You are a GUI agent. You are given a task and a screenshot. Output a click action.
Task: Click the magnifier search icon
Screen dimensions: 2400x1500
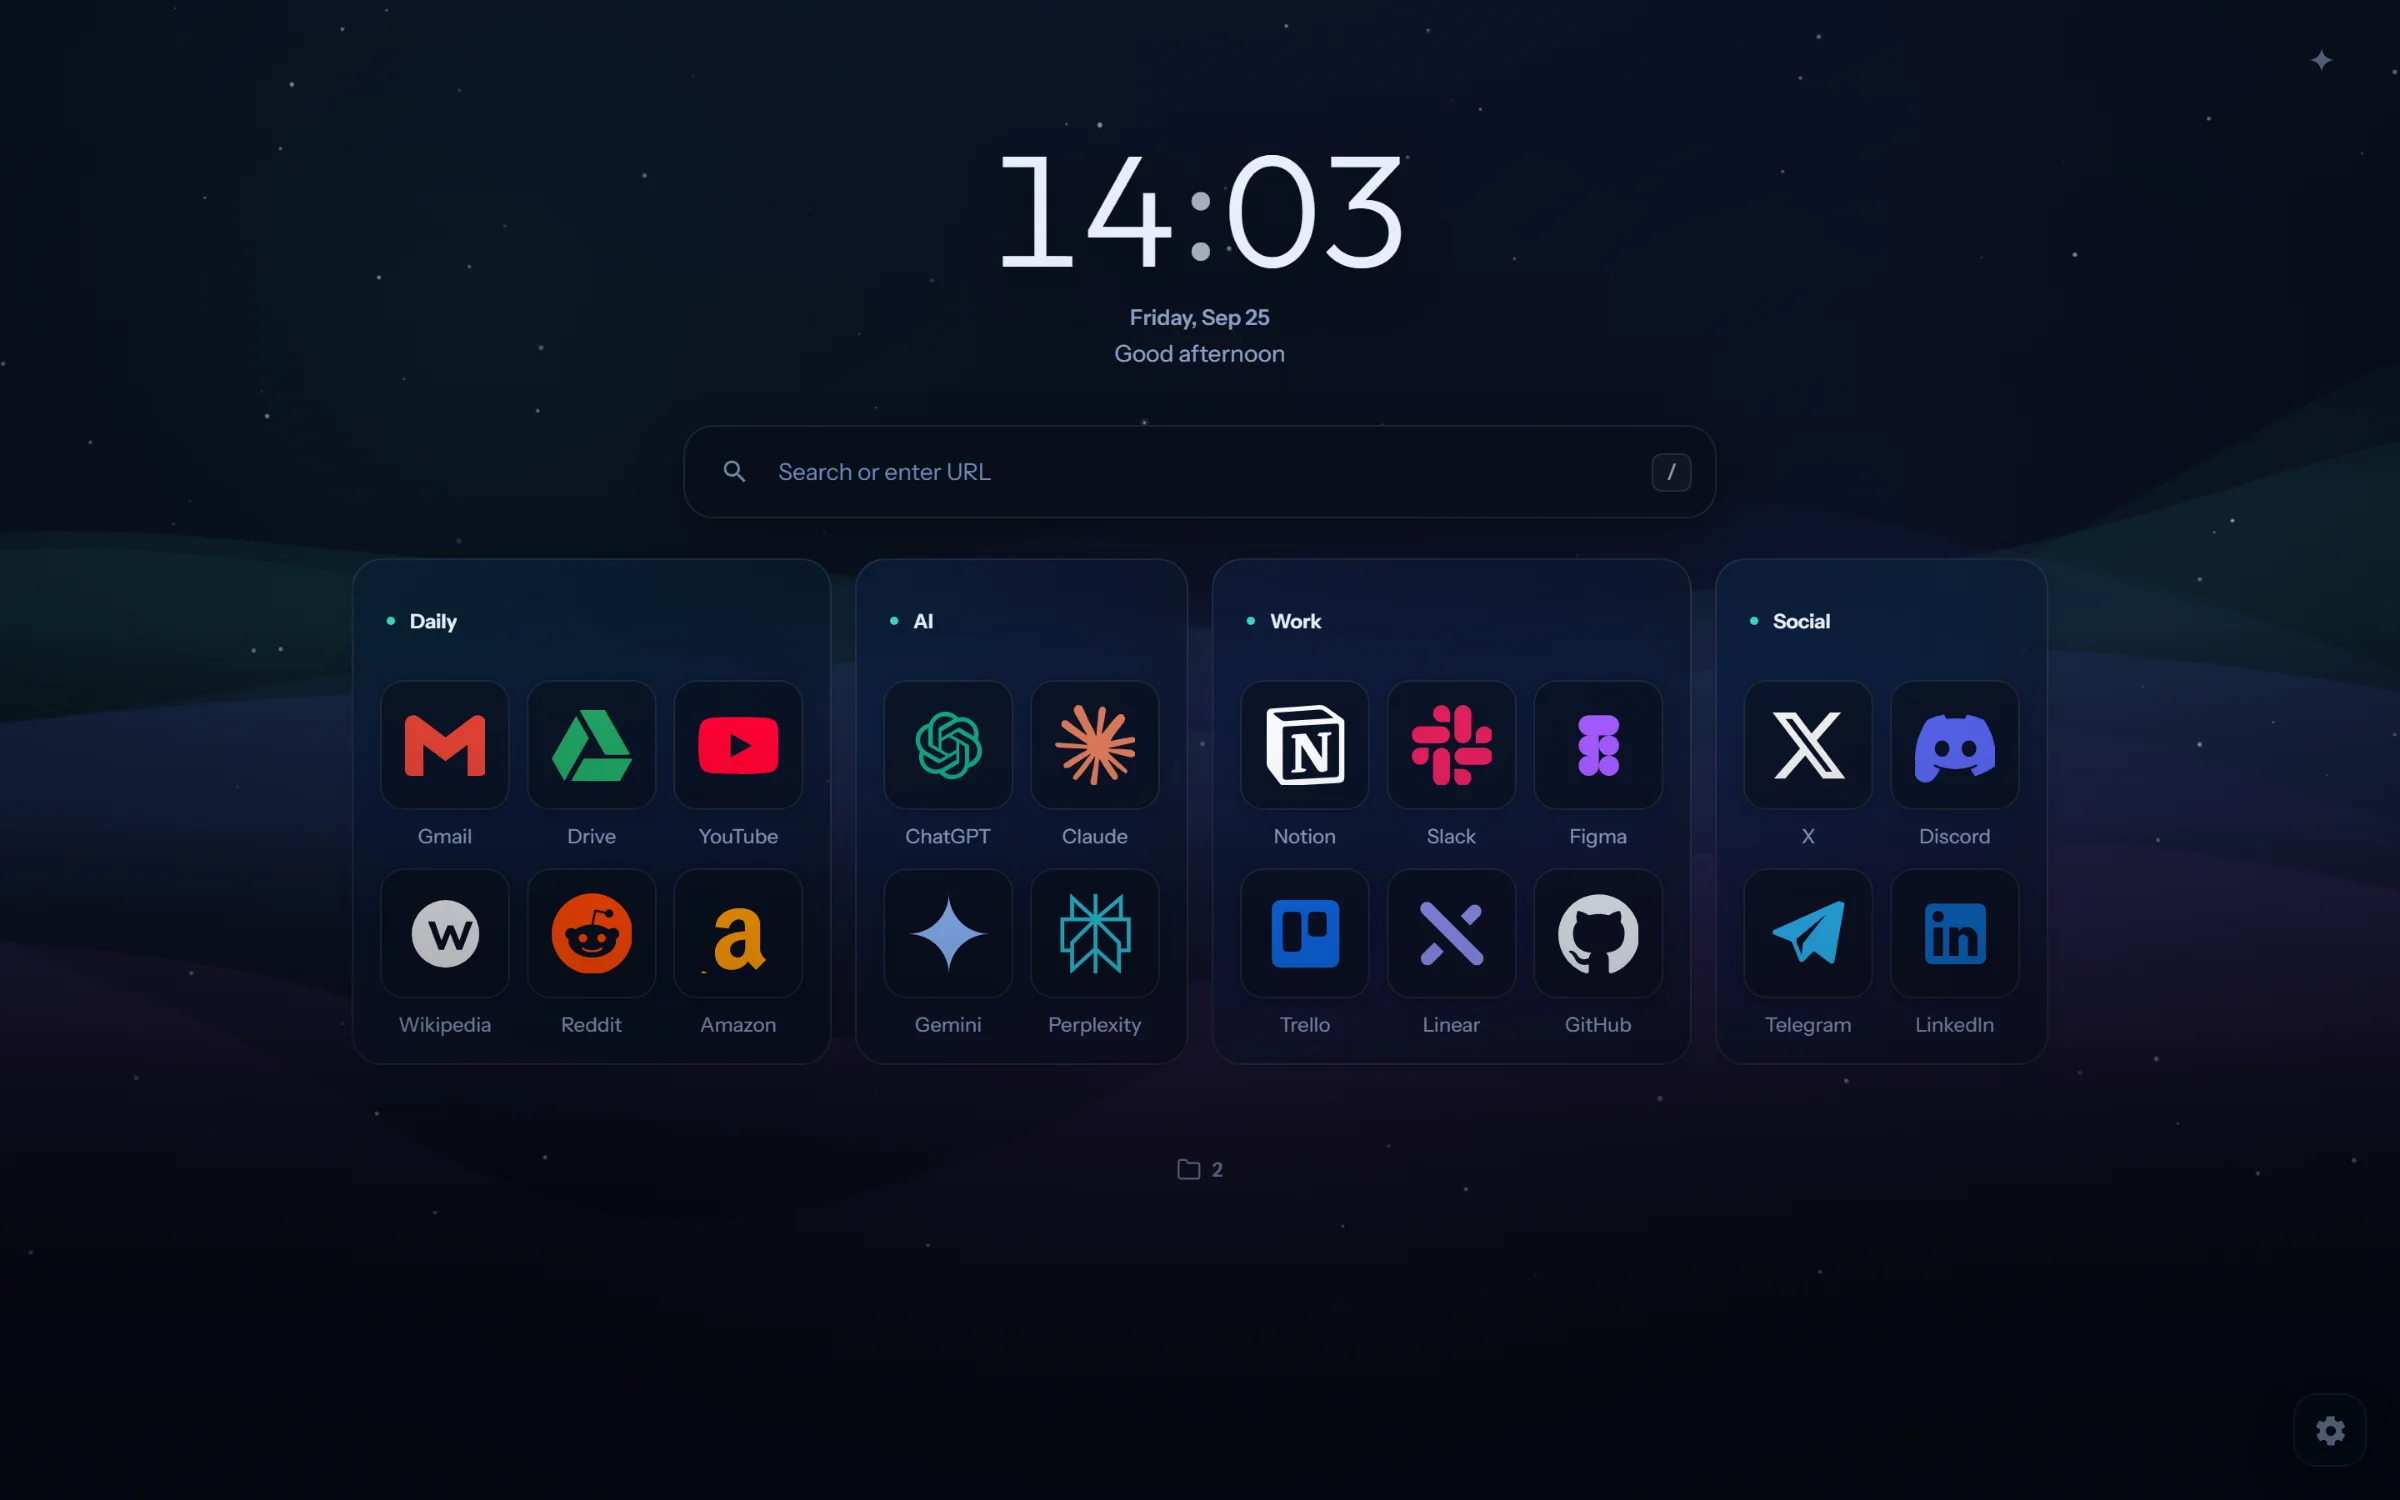point(734,471)
